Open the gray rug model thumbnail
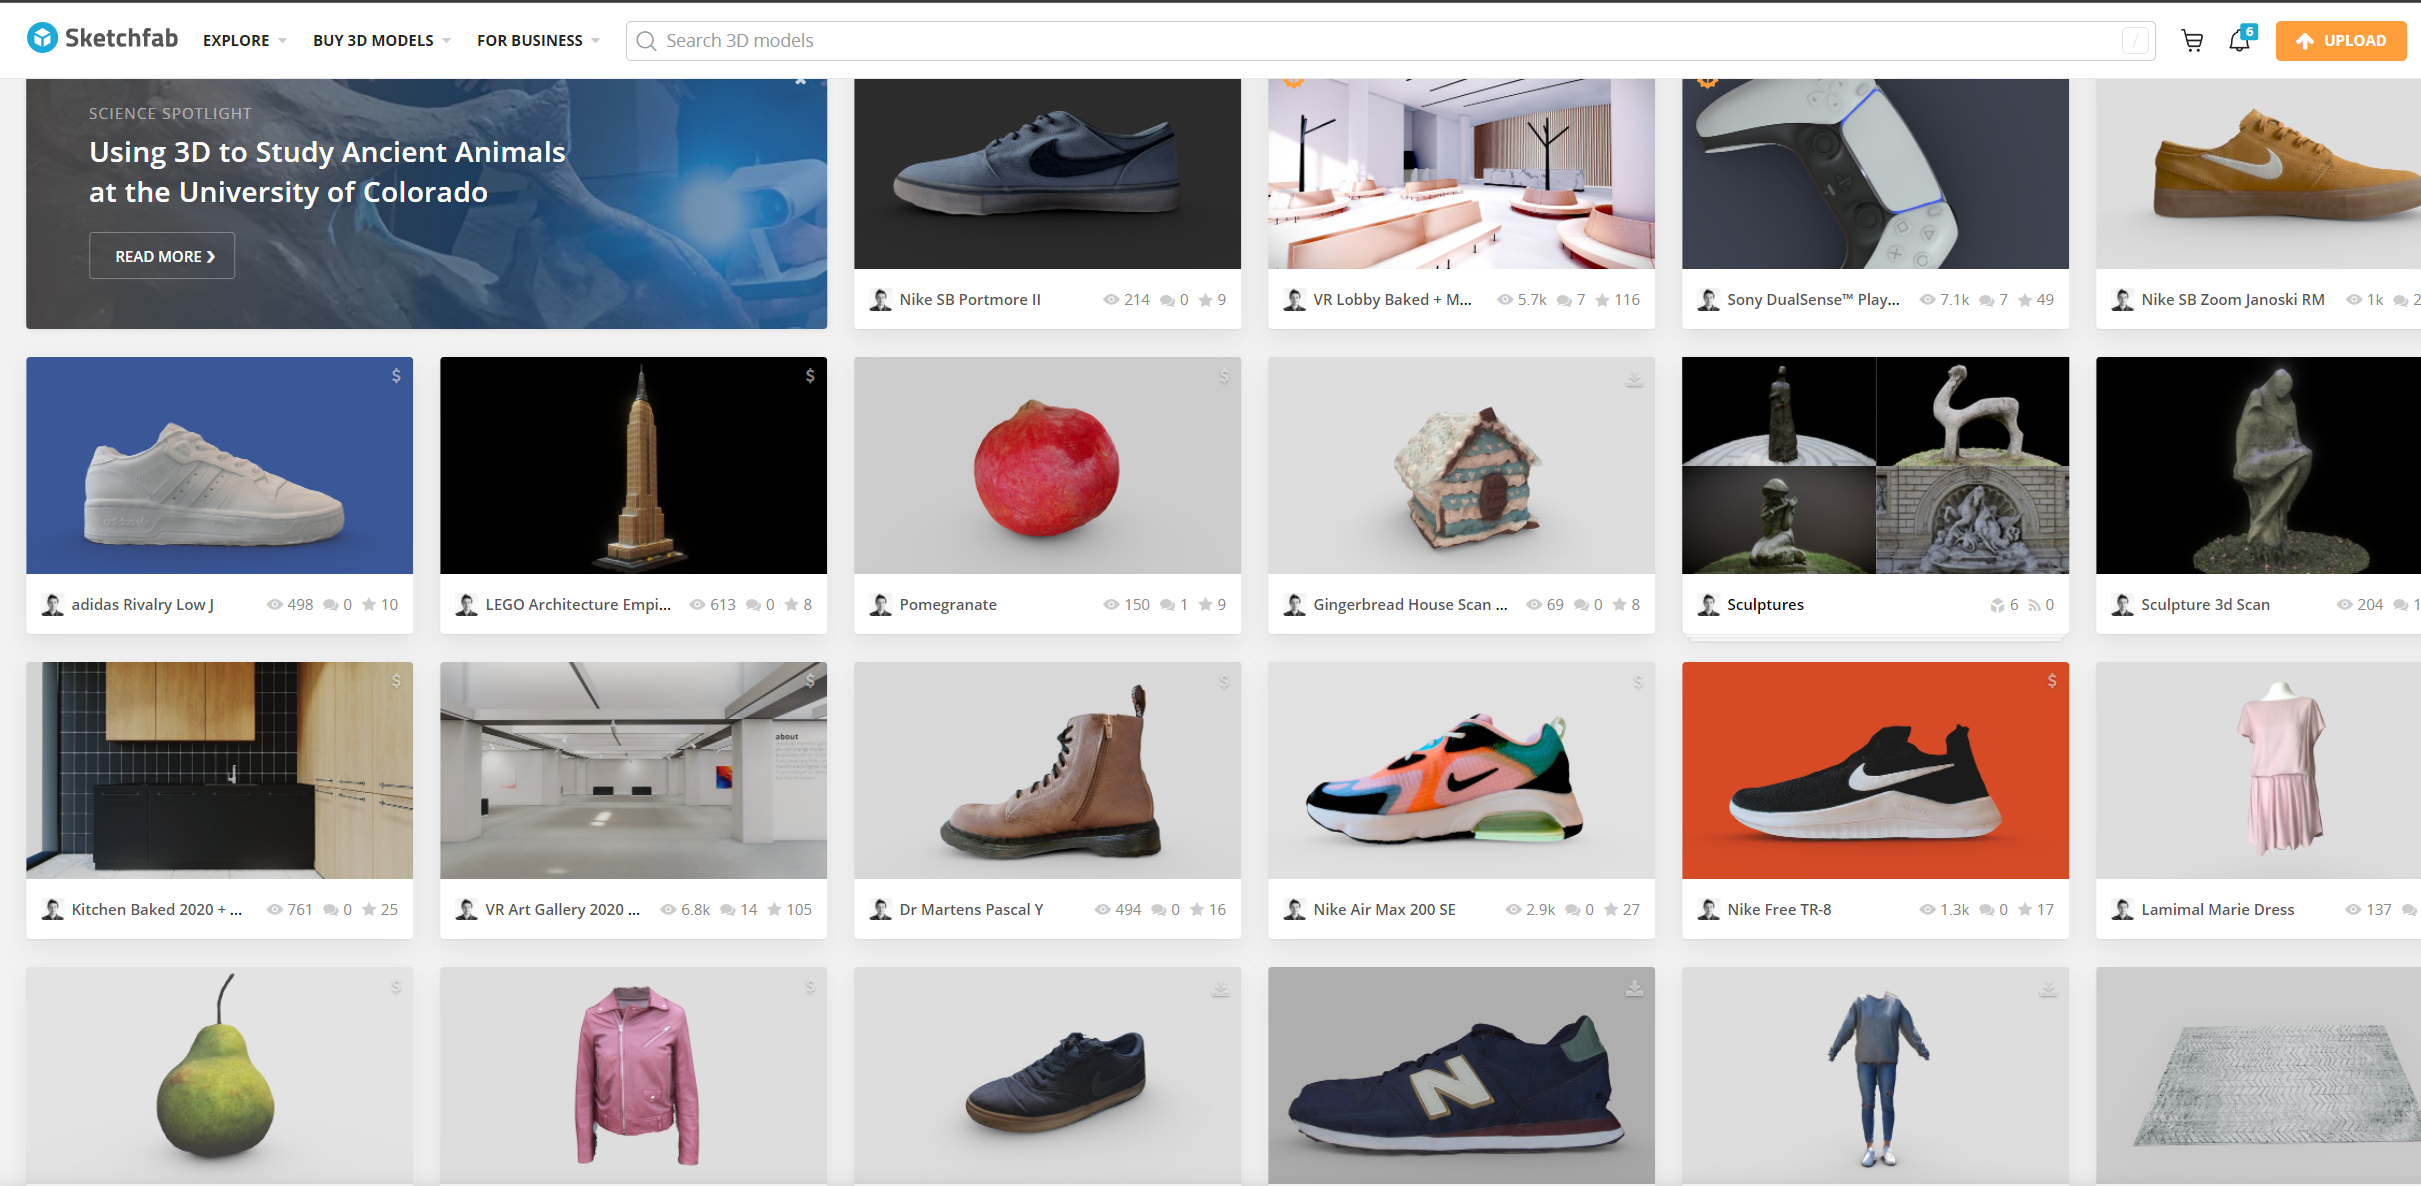Screen dimensions: 2421x1186 (x=2258, y=1076)
